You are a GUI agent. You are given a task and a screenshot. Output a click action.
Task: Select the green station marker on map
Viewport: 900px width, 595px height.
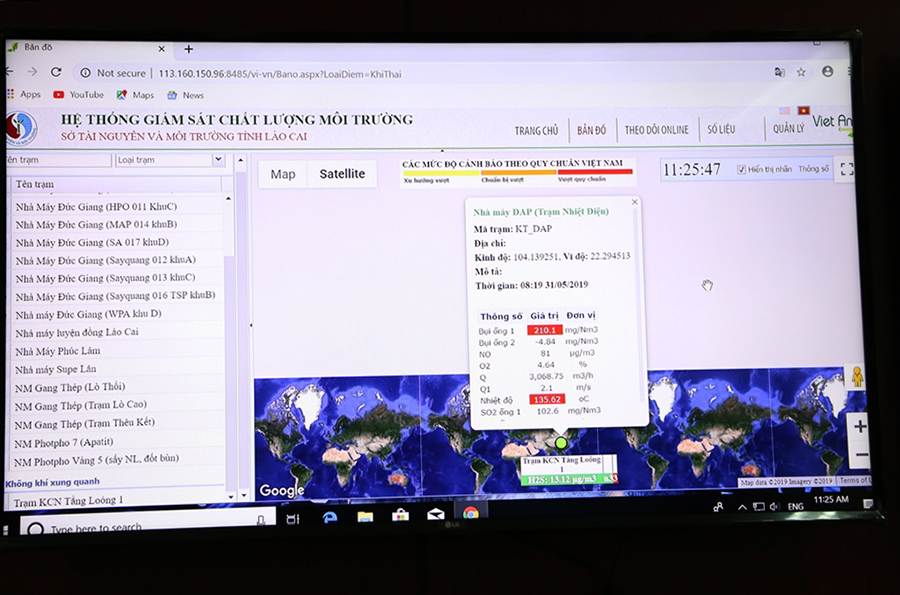click(x=561, y=443)
